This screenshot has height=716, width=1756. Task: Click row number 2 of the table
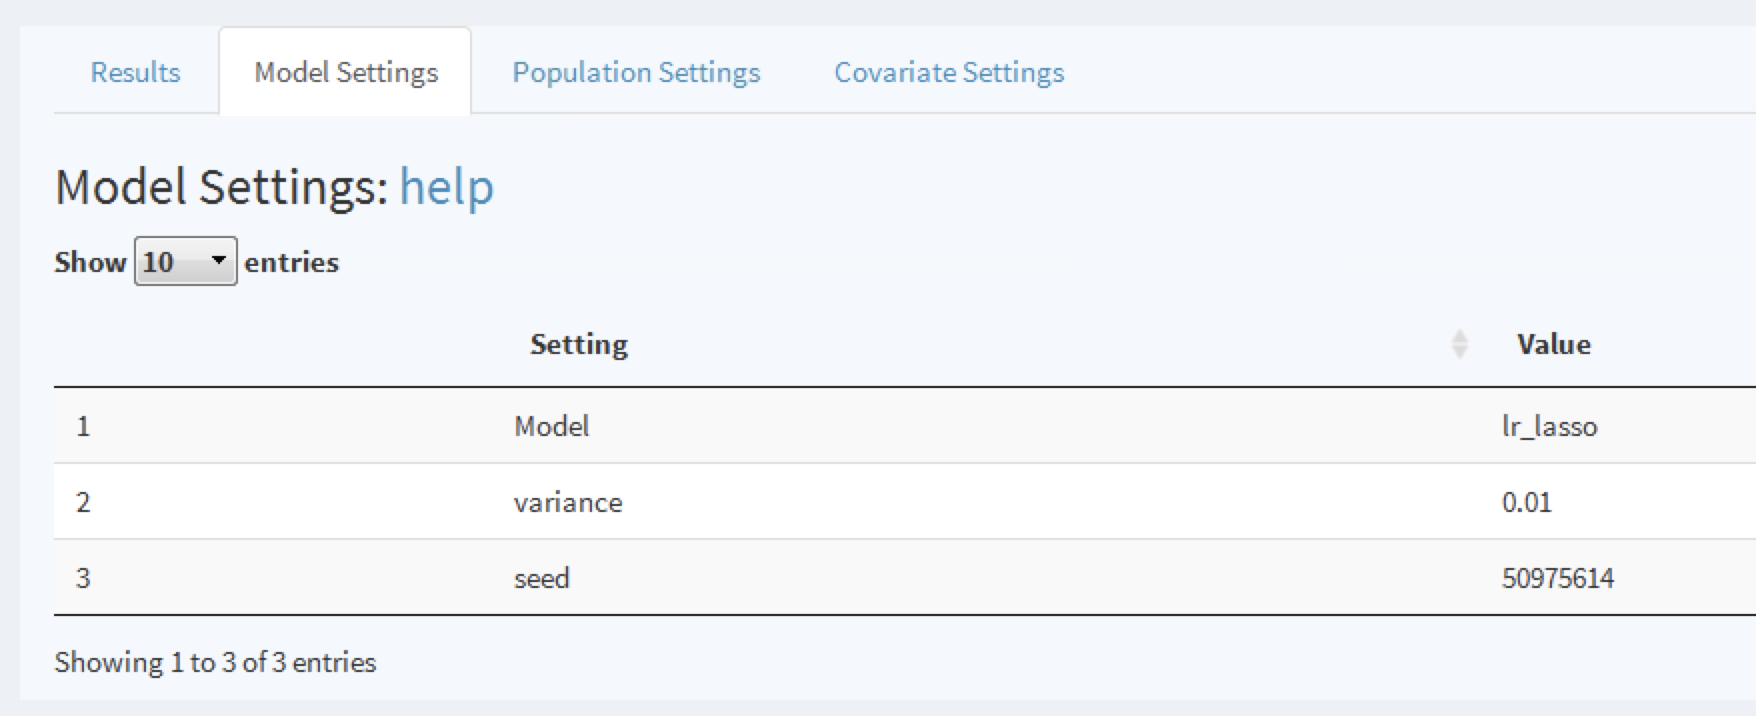pyautogui.click(x=83, y=502)
